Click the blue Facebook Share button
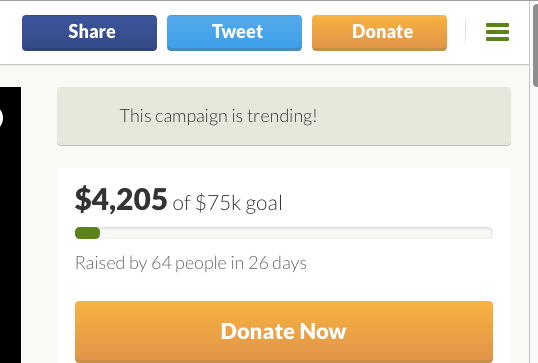 pyautogui.click(x=90, y=33)
